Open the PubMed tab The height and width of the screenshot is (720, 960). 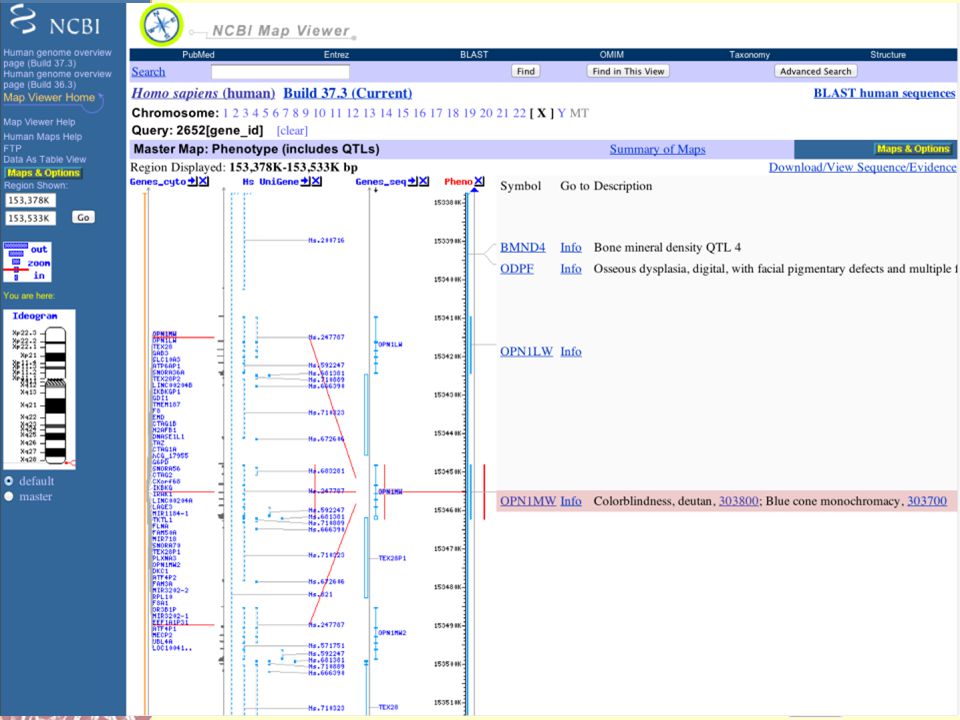198,54
